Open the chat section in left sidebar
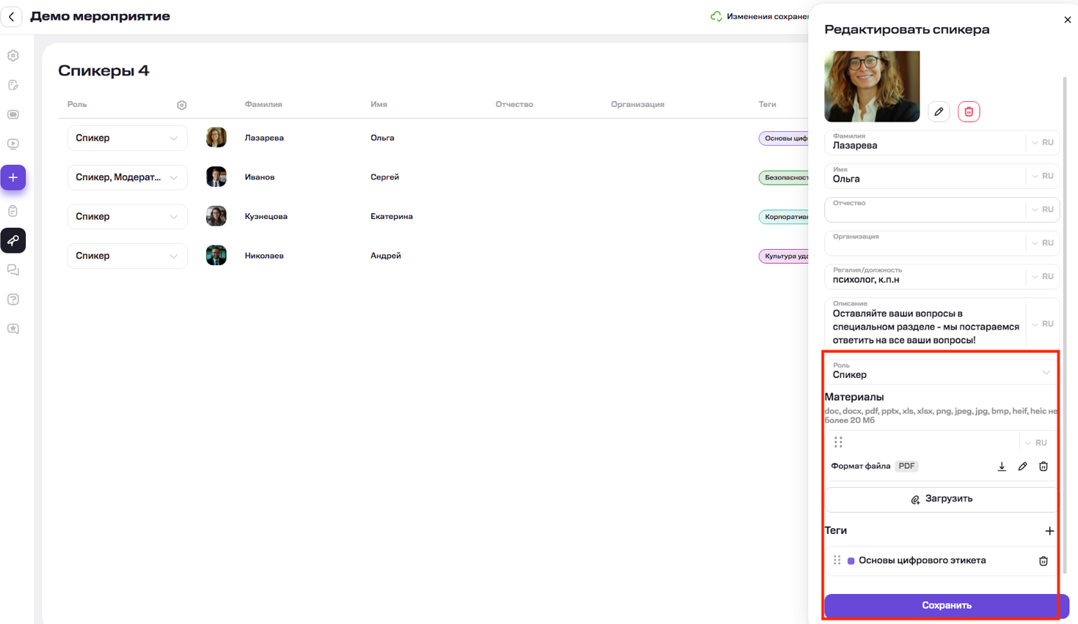The height and width of the screenshot is (624, 1078). (x=13, y=270)
